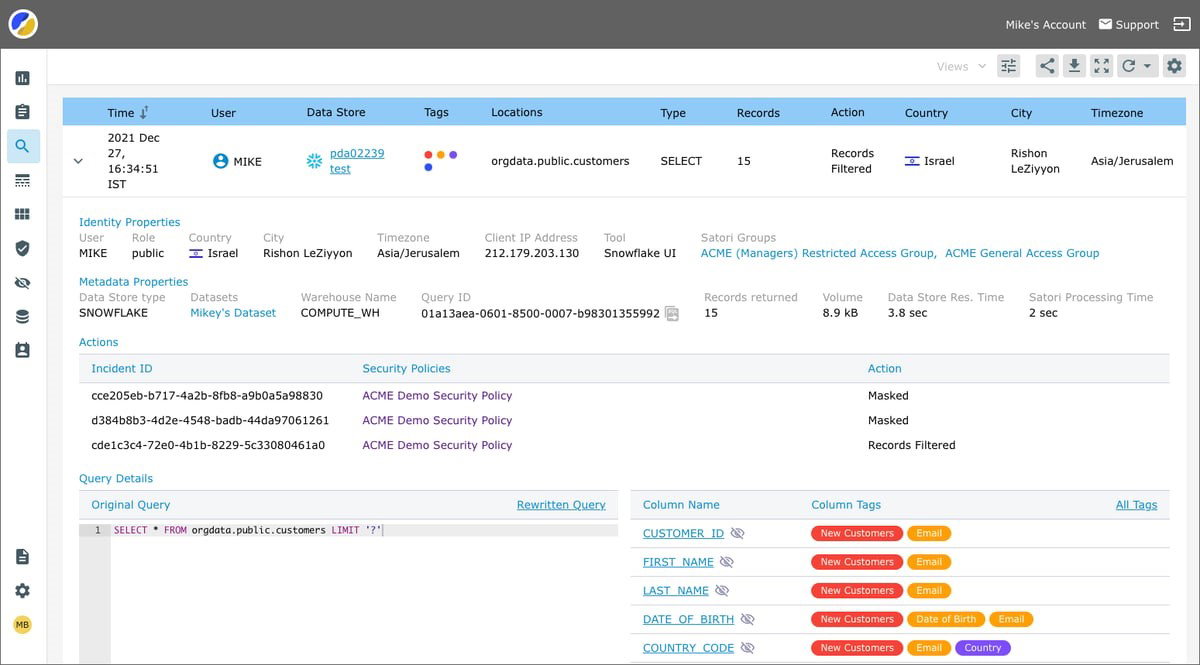Toggle masking eye for CUSTOMER_ID
Image resolution: width=1200 pixels, height=665 pixels.
[738, 534]
